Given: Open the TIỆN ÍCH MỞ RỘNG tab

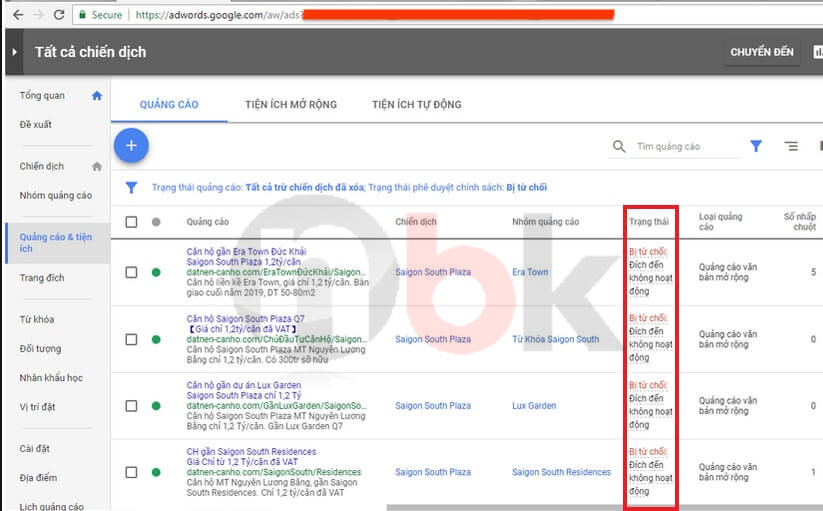Looking at the screenshot, I should 291,104.
